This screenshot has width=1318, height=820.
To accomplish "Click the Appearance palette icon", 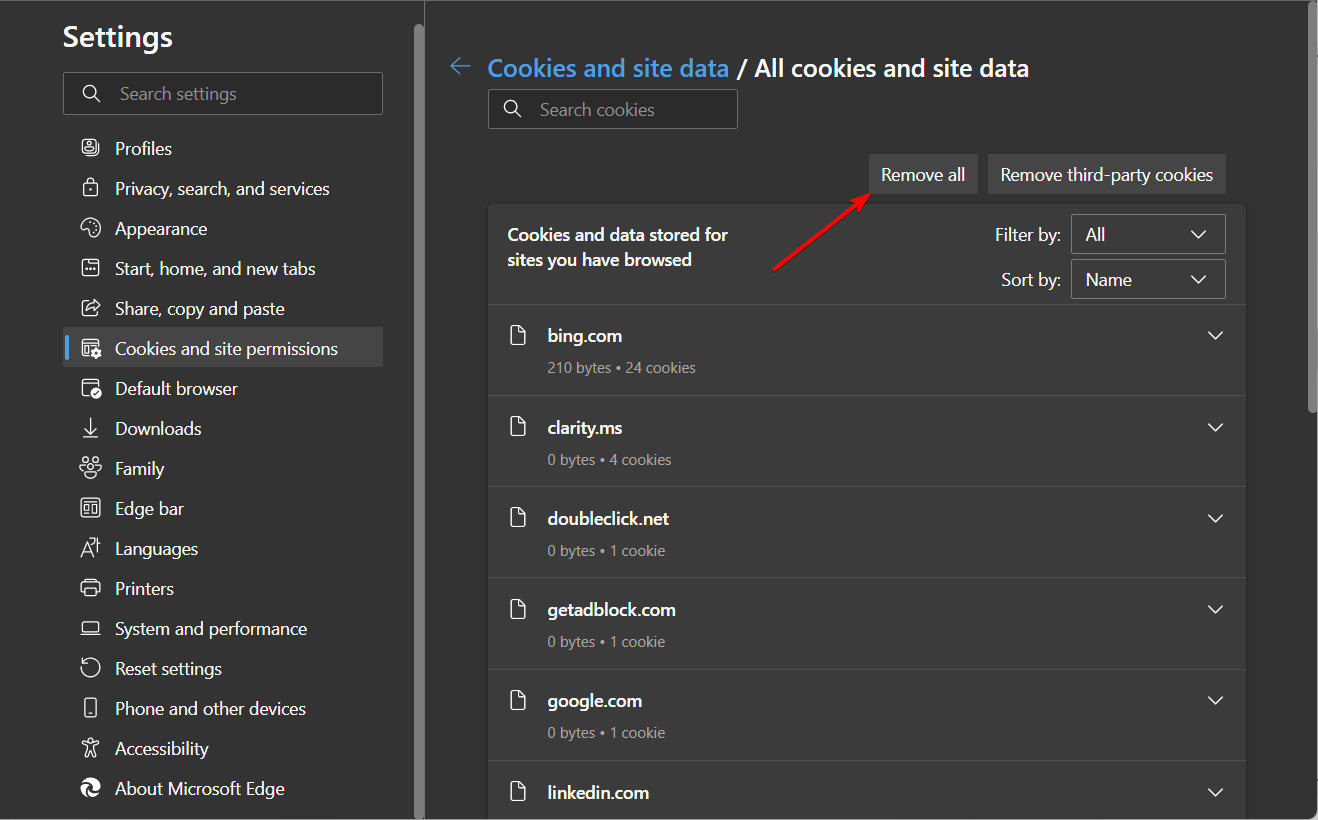I will (91, 228).
